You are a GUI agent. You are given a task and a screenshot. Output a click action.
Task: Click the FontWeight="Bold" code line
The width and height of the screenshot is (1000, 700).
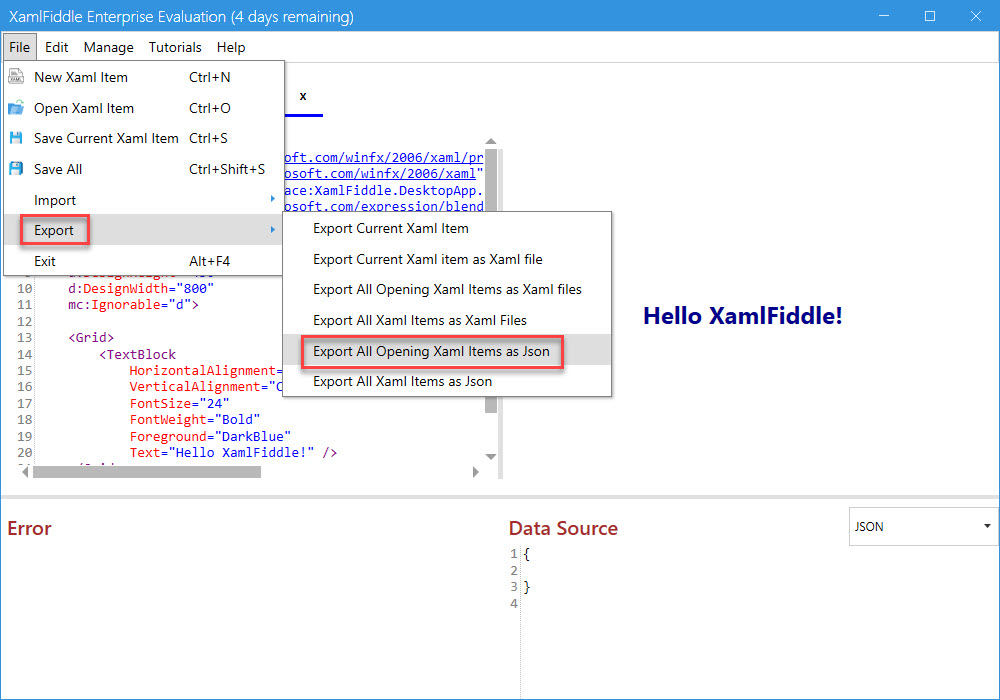point(195,419)
